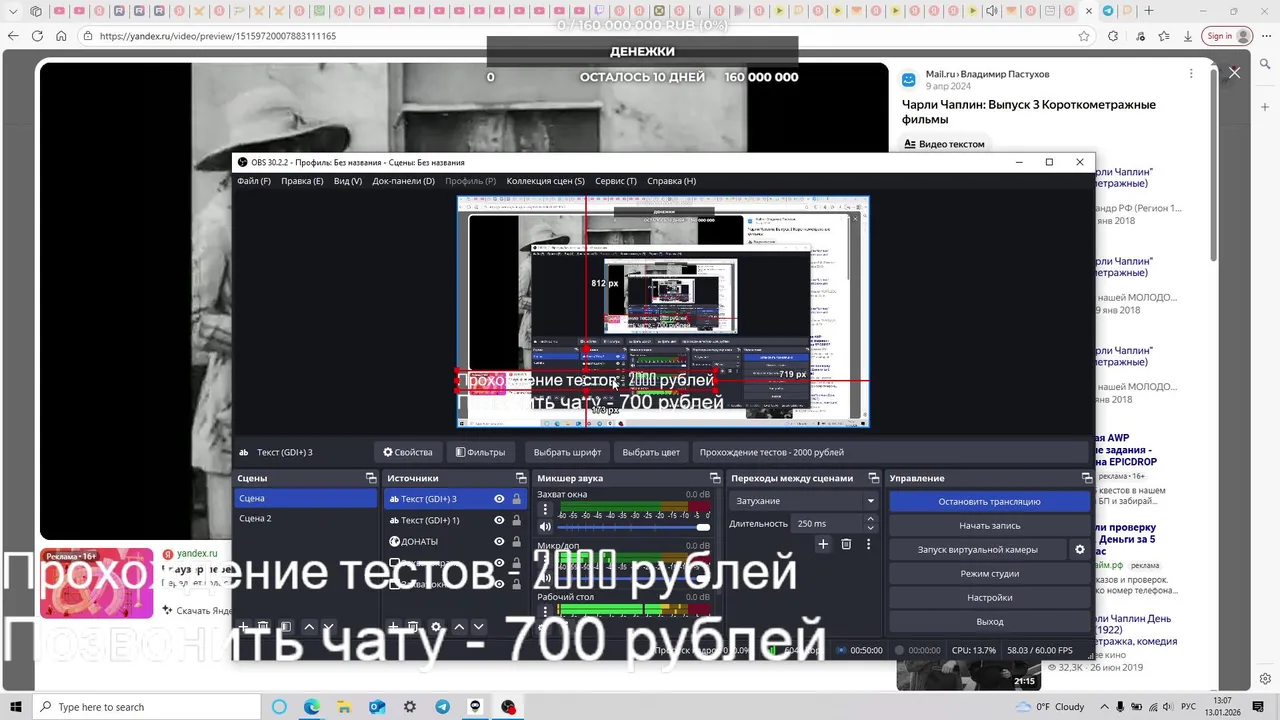Click Начать запись button
The height and width of the screenshot is (720, 1280).
(x=989, y=525)
